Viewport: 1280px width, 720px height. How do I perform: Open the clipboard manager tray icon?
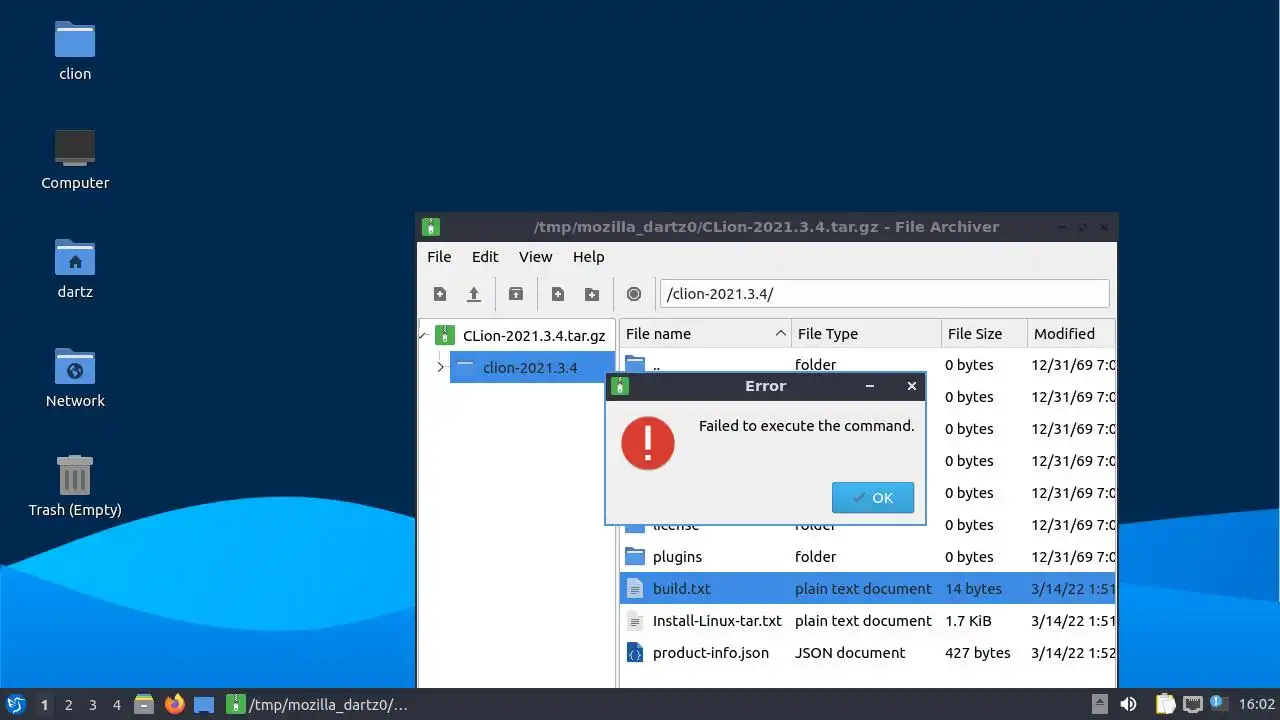[x=1166, y=705]
